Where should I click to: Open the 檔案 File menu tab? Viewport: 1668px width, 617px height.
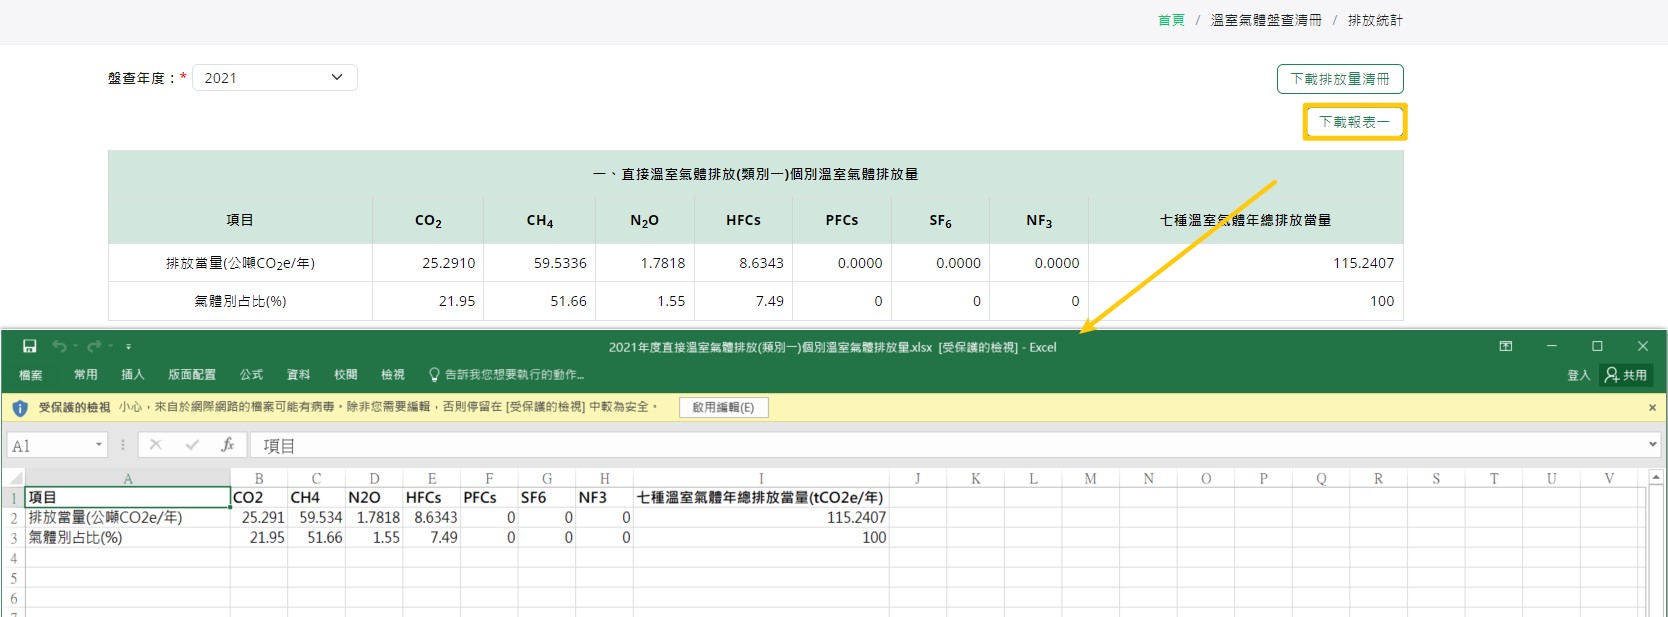[x=31, y=375]
